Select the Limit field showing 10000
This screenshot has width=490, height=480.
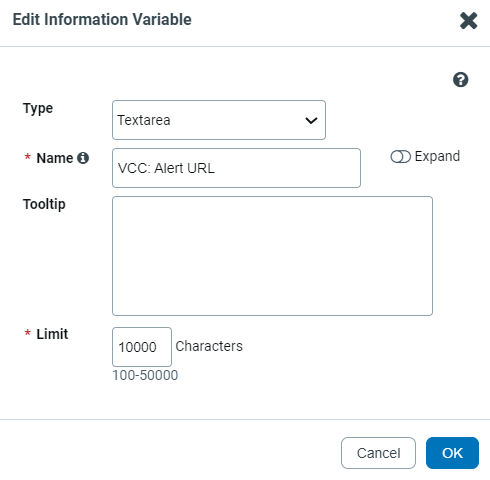coord(142,347)
